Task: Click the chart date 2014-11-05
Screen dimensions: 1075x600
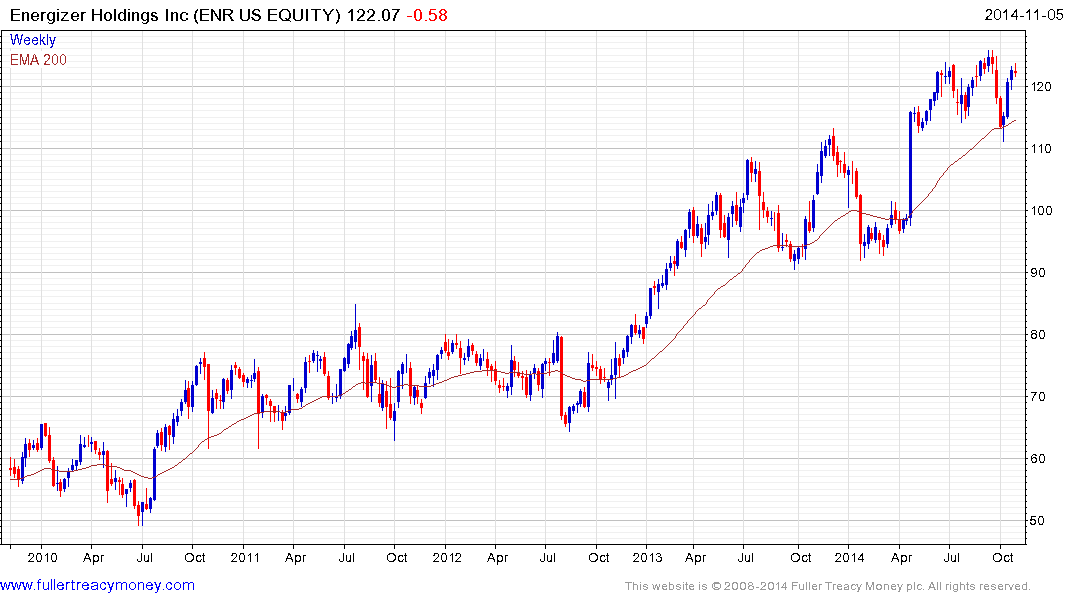Action: [x=1024, y=14]
